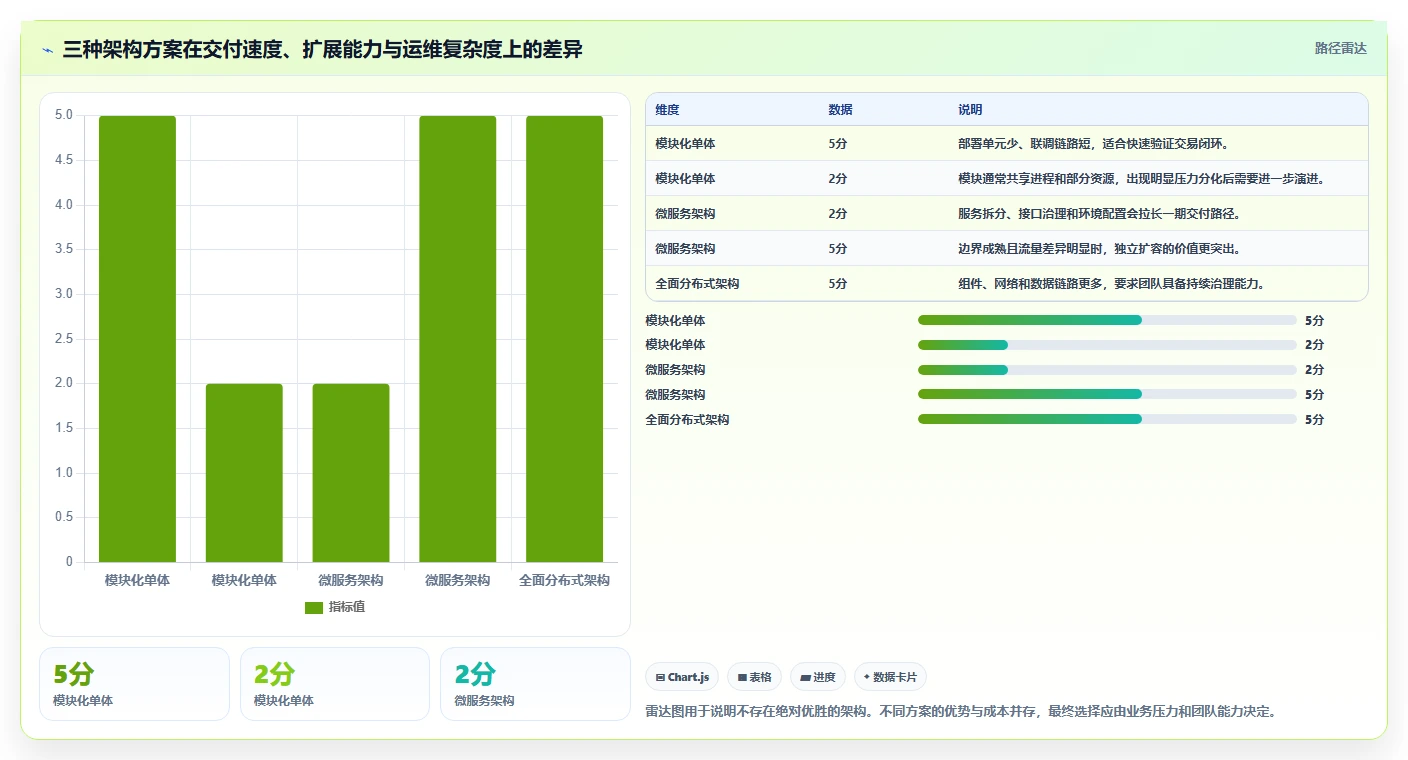
Task: Click the 2.5 y-axis tick label
Action: (63, 339)
